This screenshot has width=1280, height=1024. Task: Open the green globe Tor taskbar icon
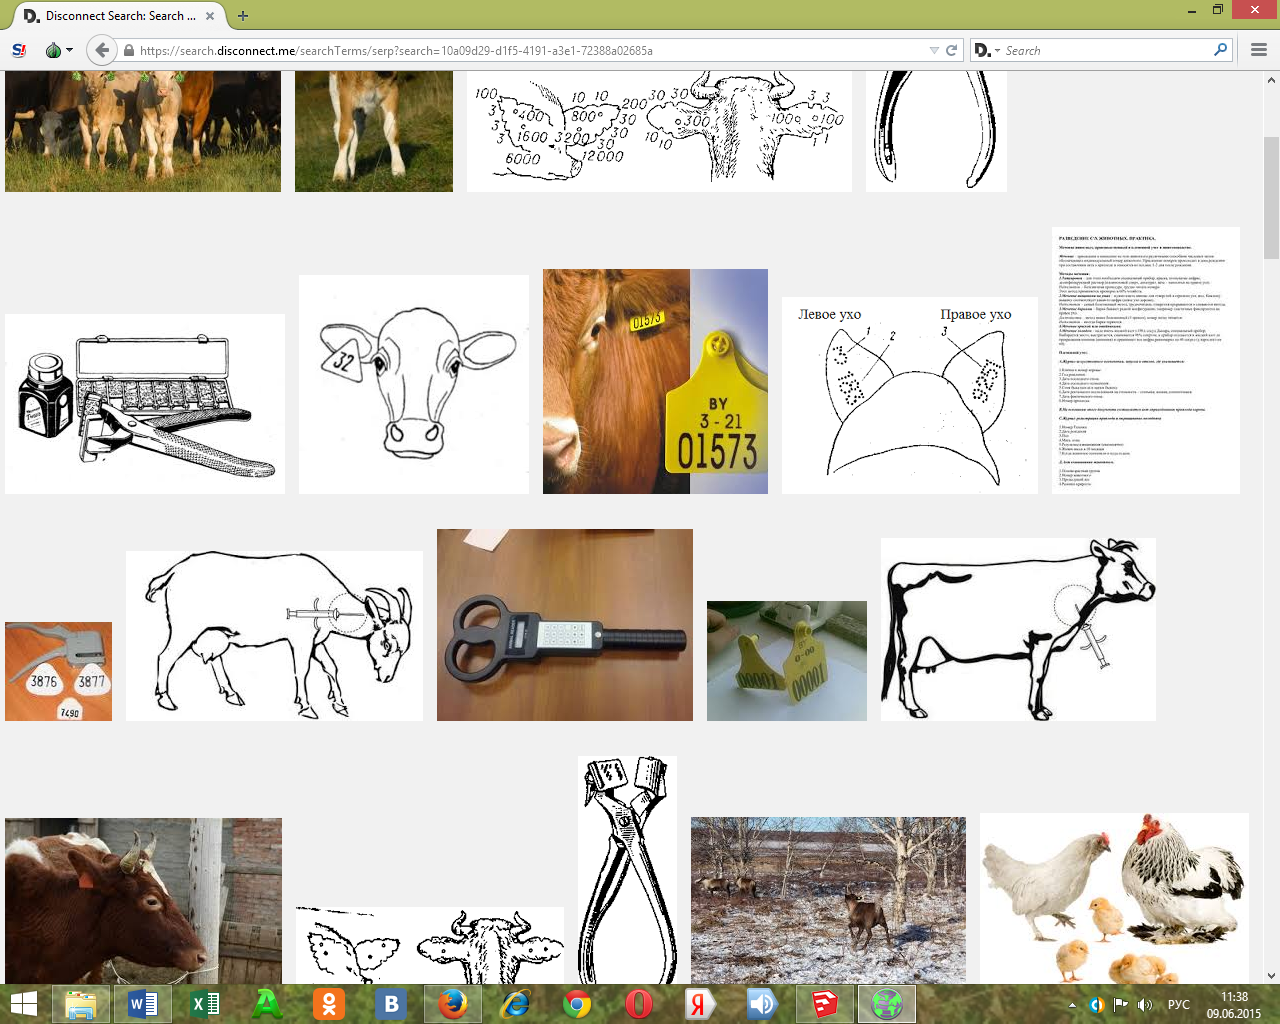[887, 1004]
